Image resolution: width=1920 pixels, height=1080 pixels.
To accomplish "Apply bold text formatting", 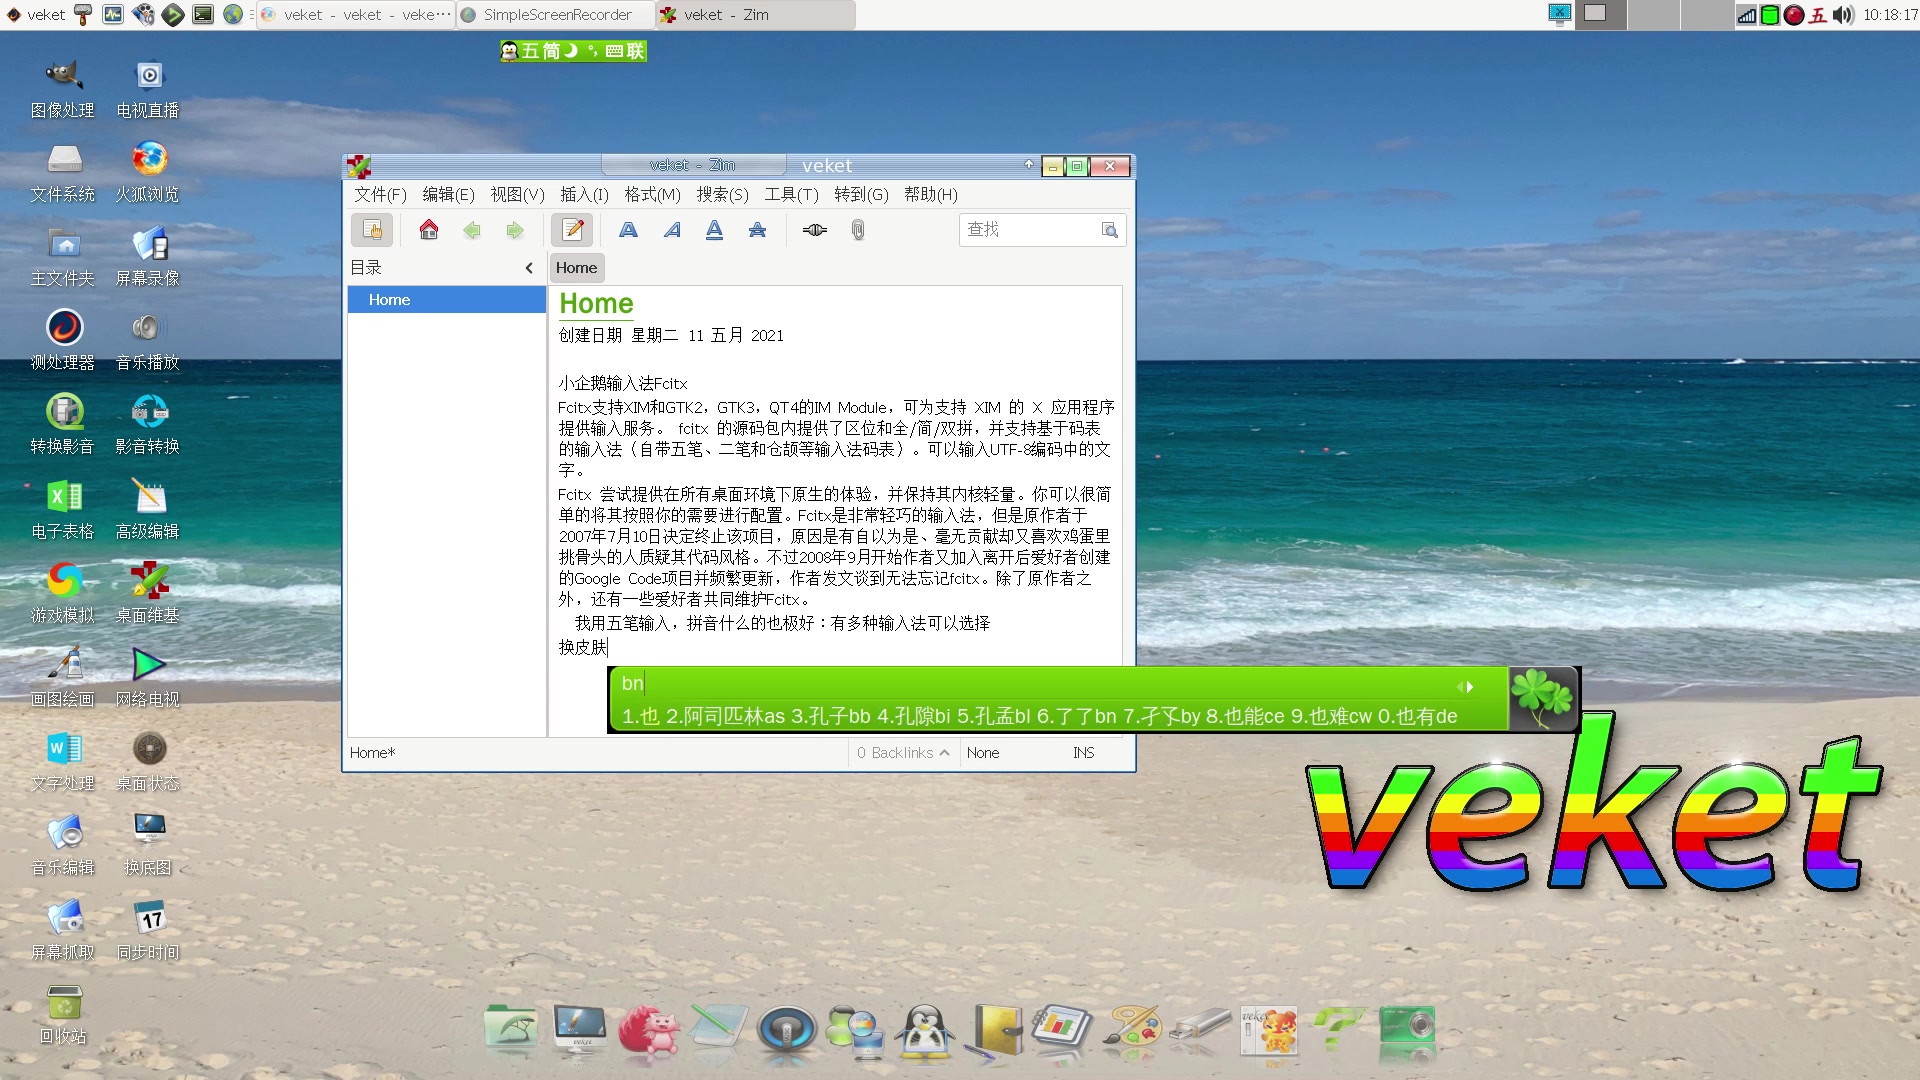I will [x=628, y=230].
